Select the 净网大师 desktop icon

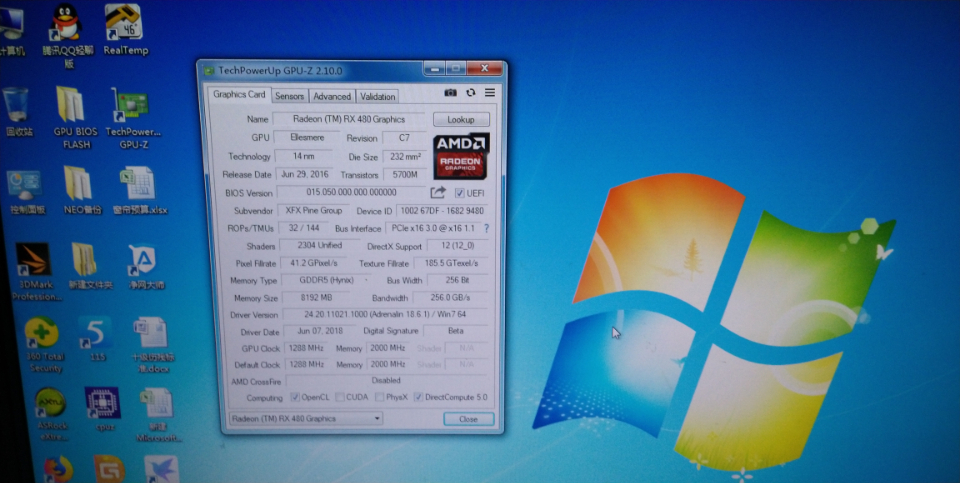[146, 266]
